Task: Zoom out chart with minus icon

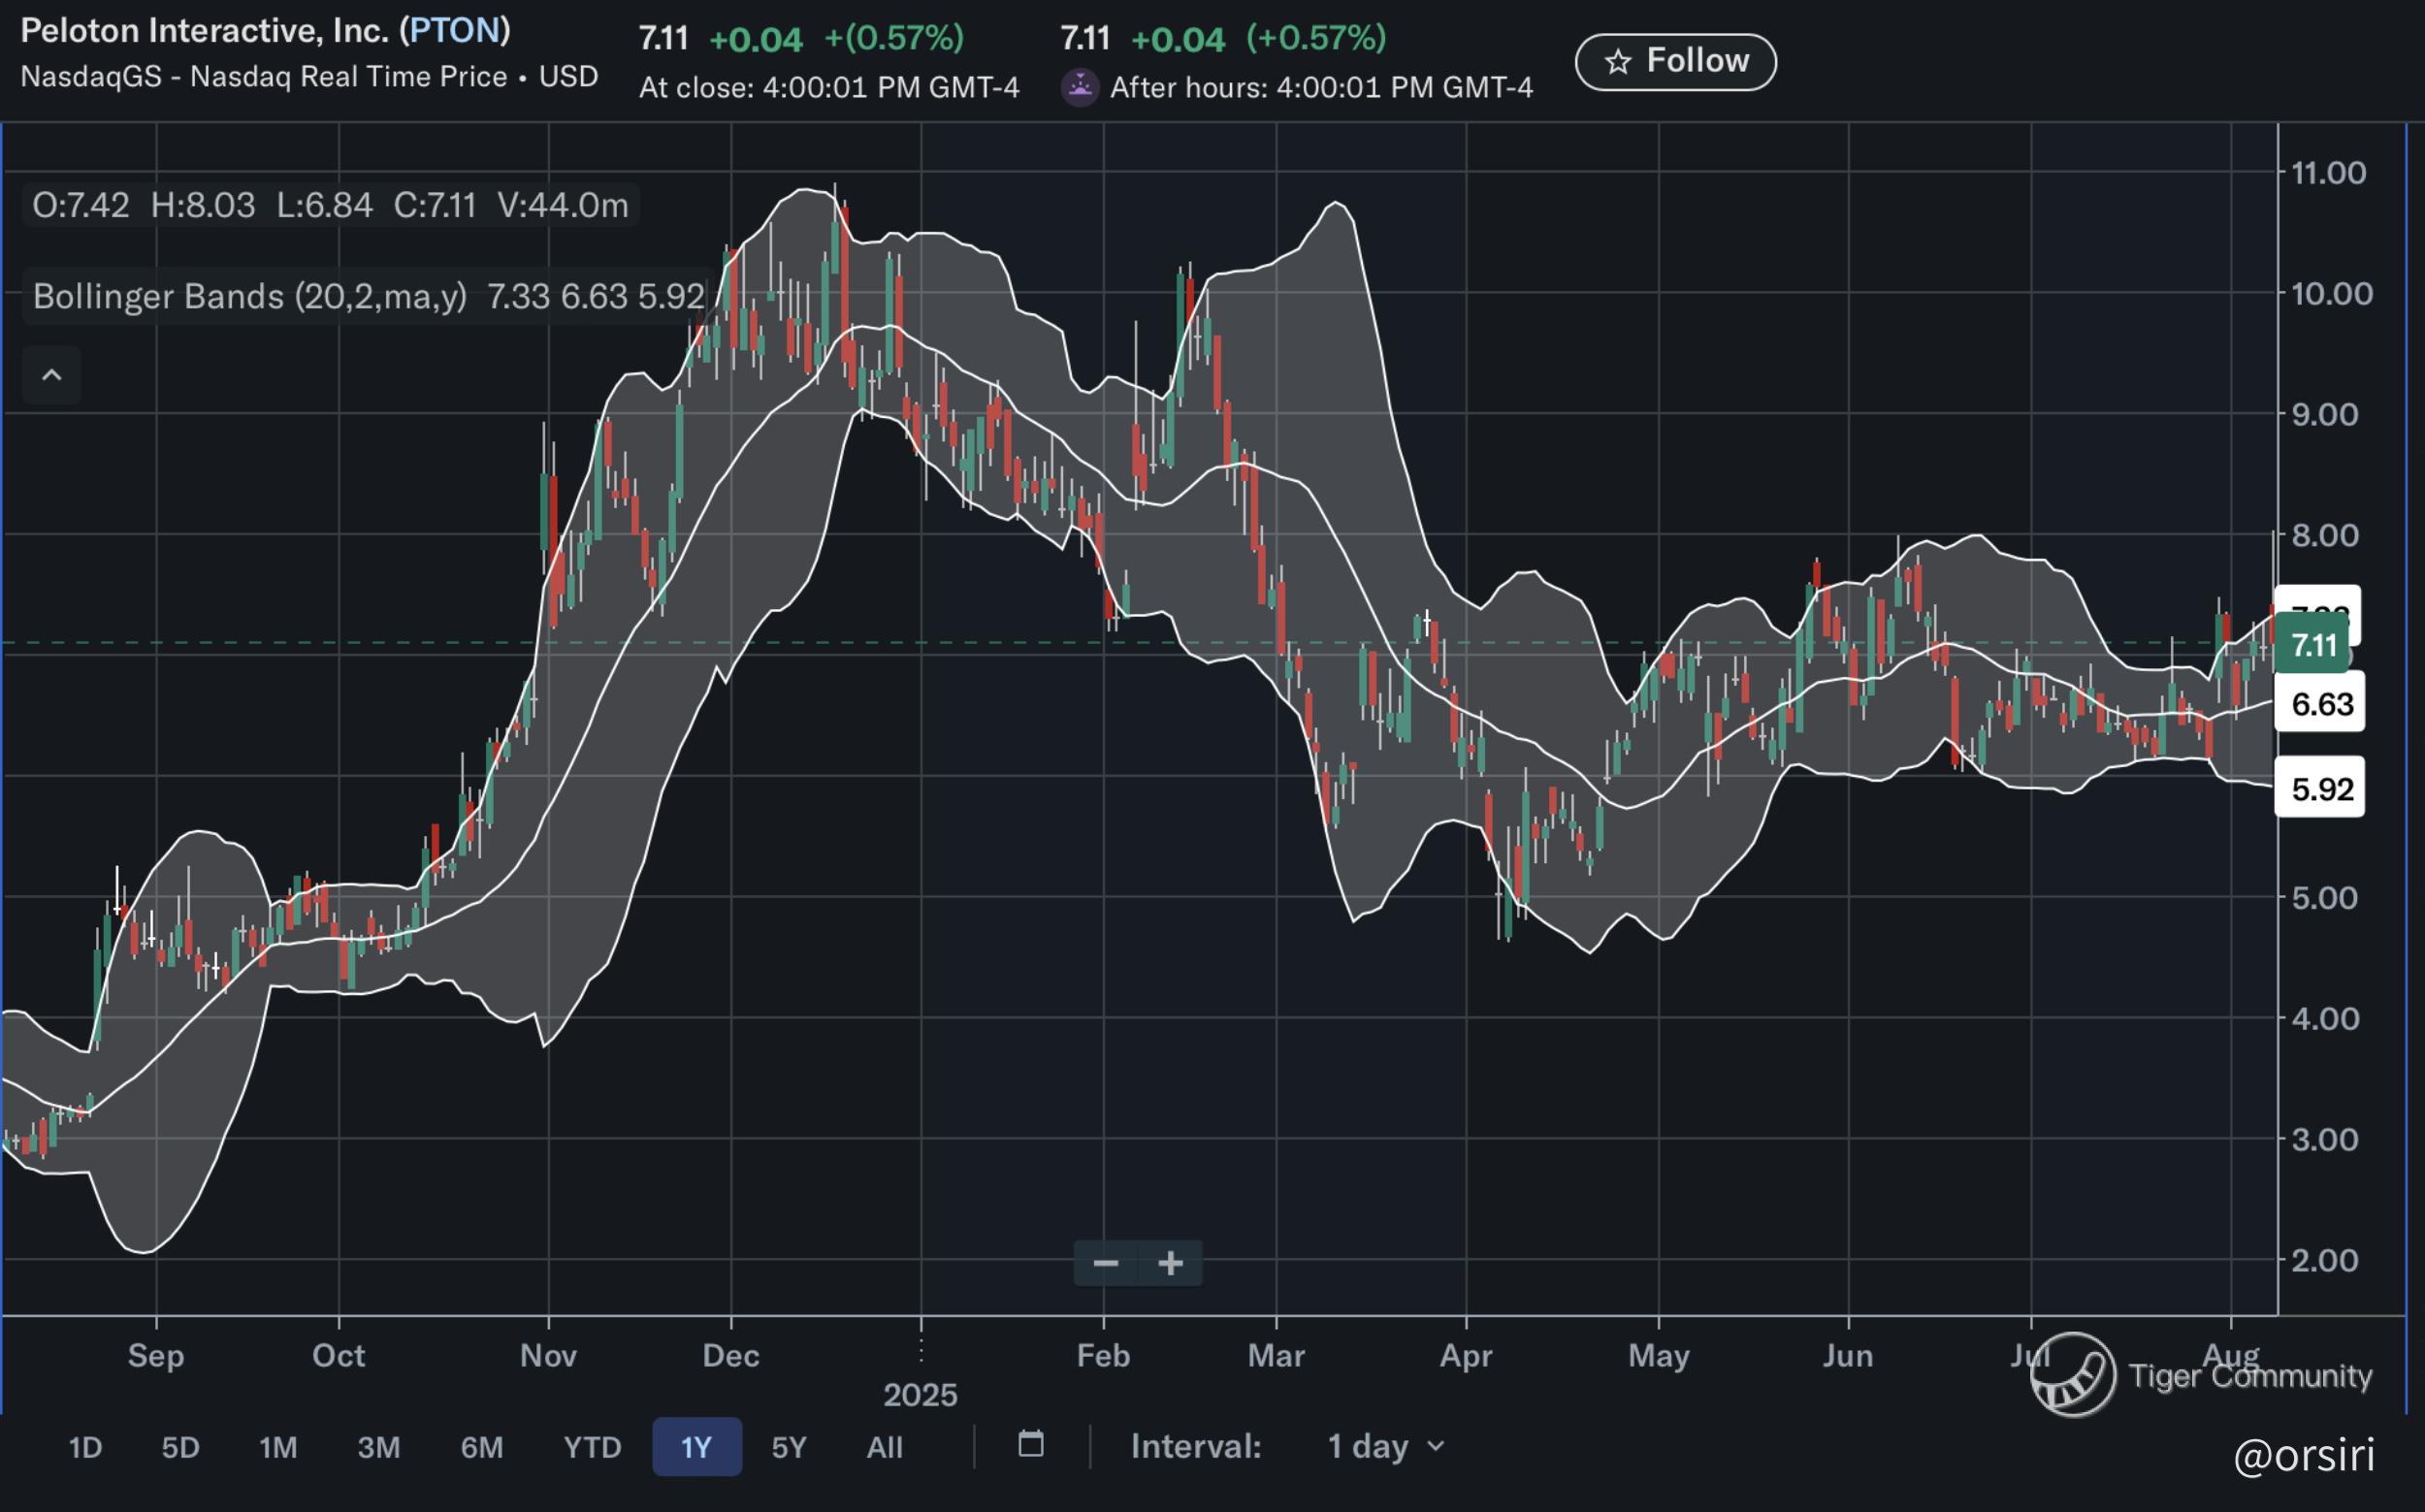Action: 1105,1263
